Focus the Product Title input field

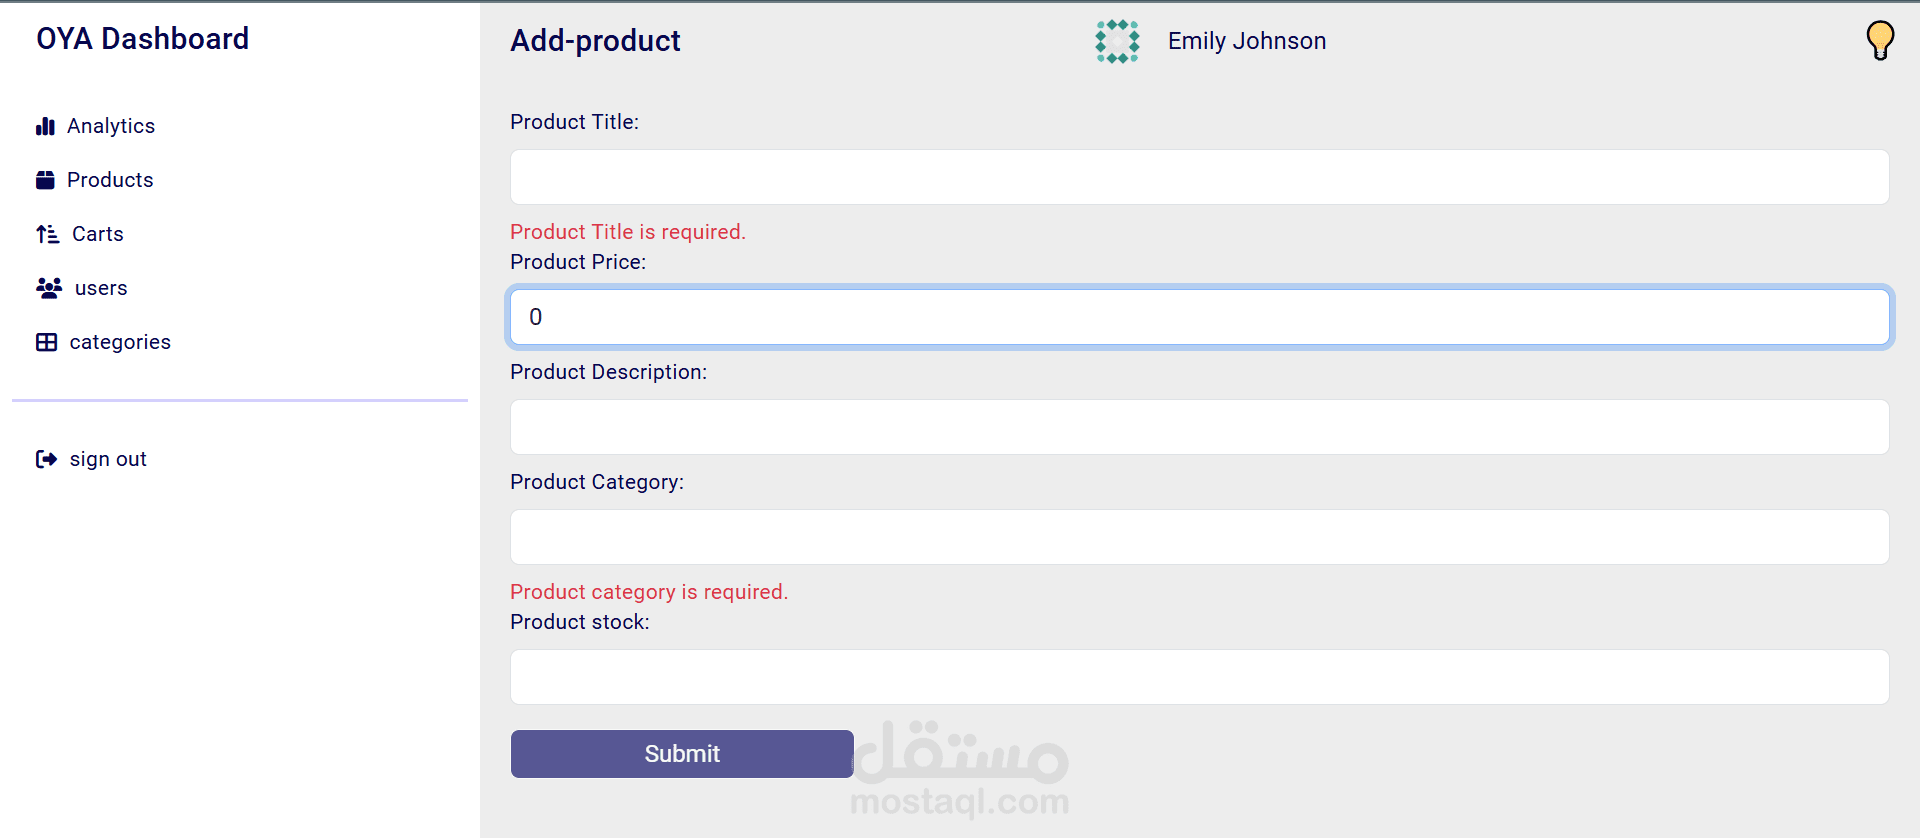[1199, 177]
